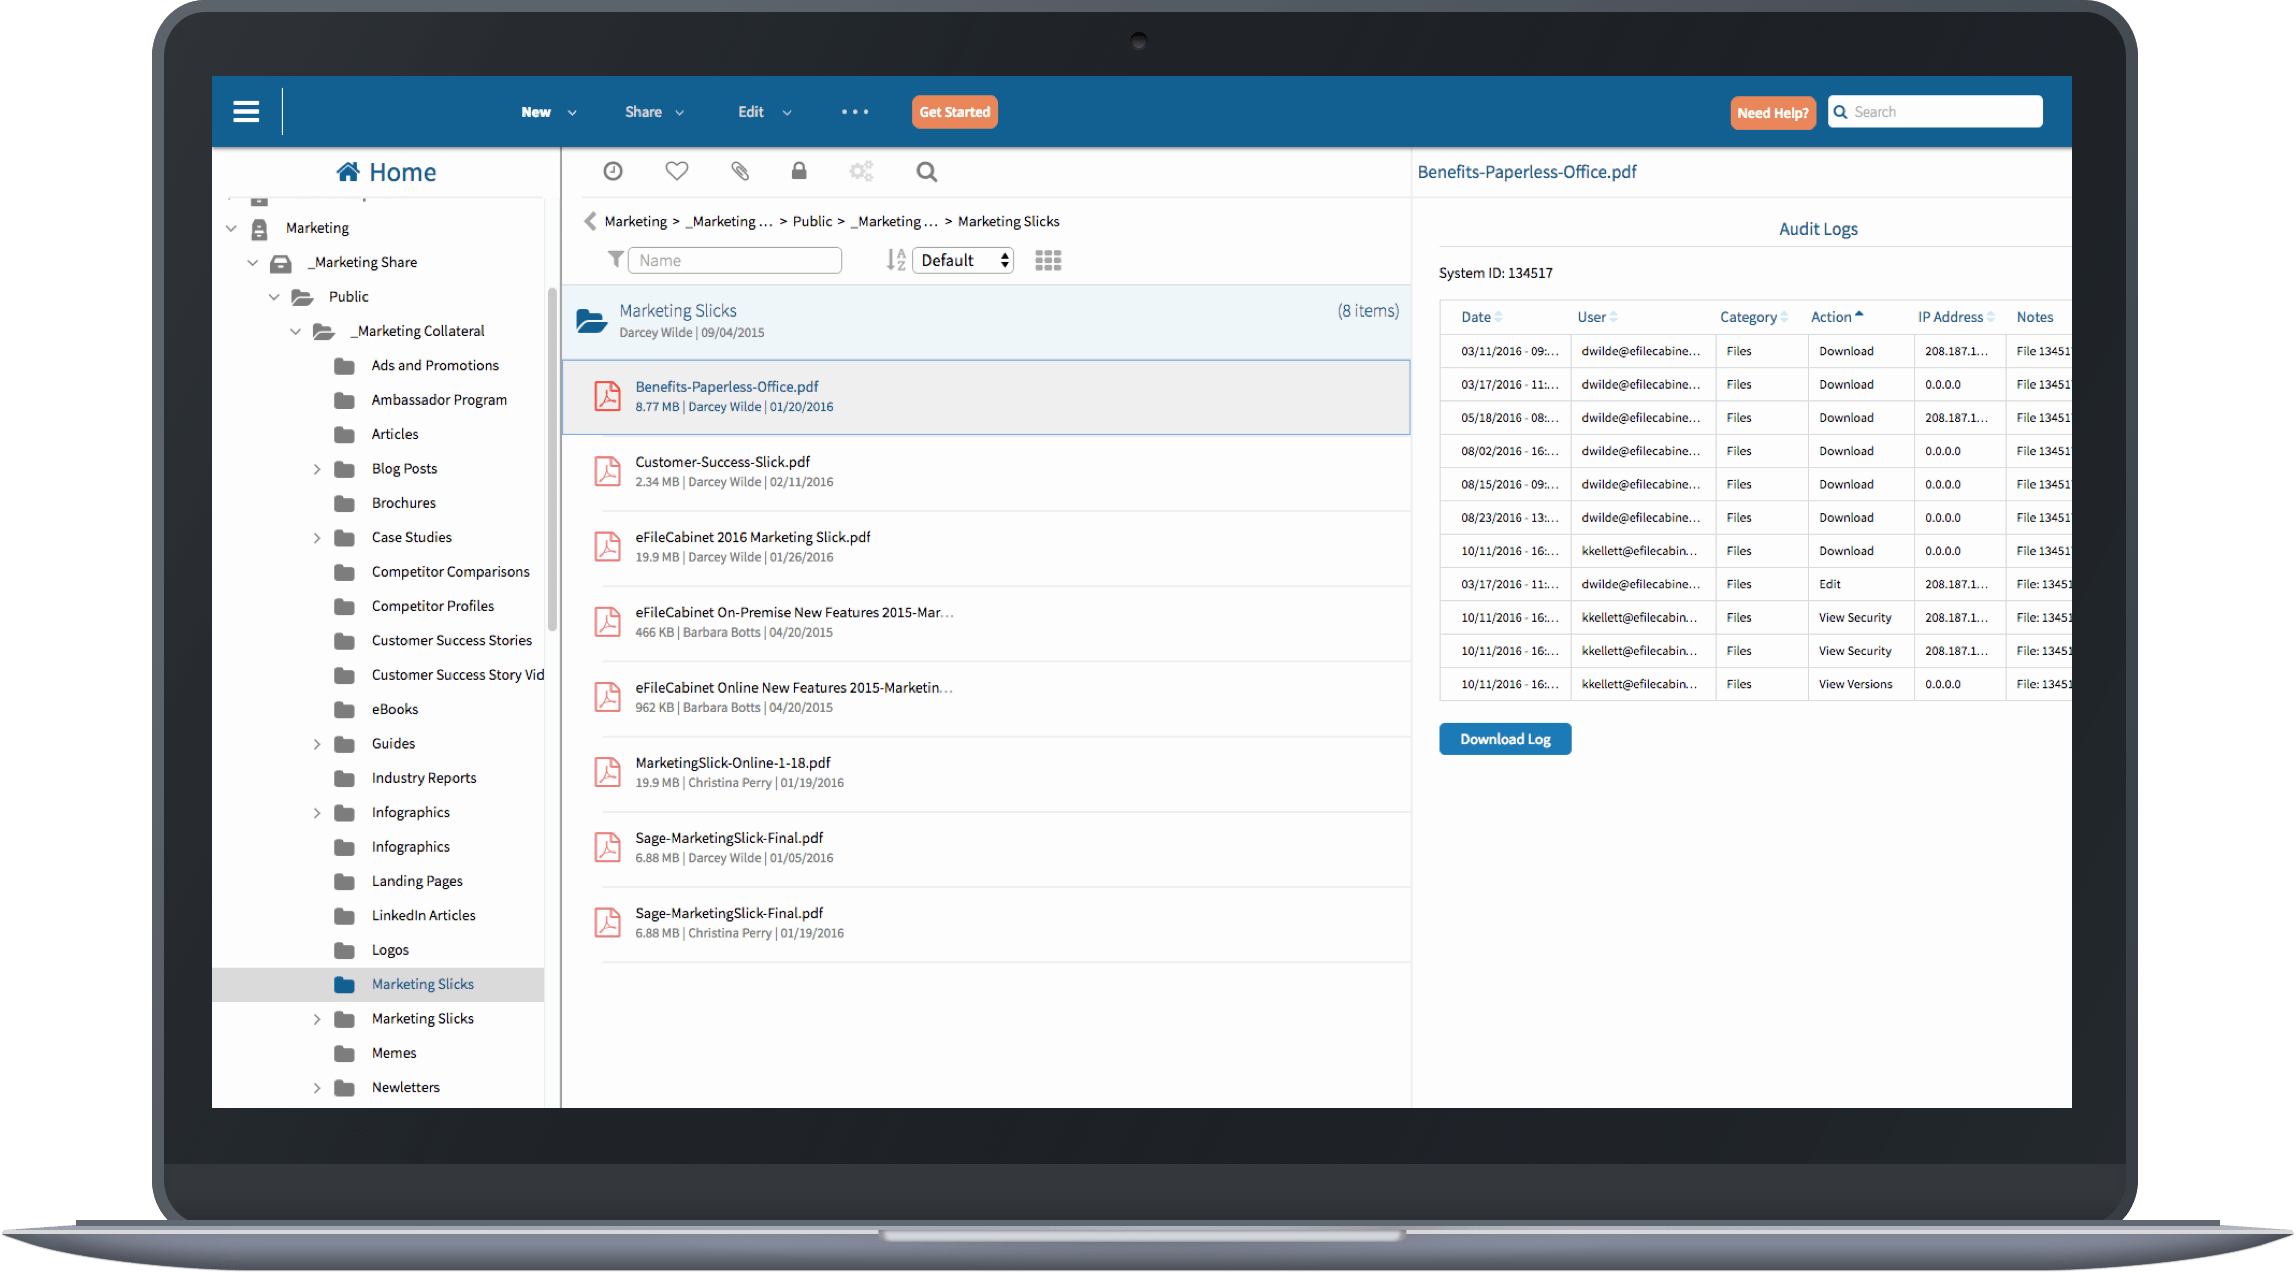Click the paperclip attachments icon
This screenshot has height=1272, width=2296.
[740, 171]
